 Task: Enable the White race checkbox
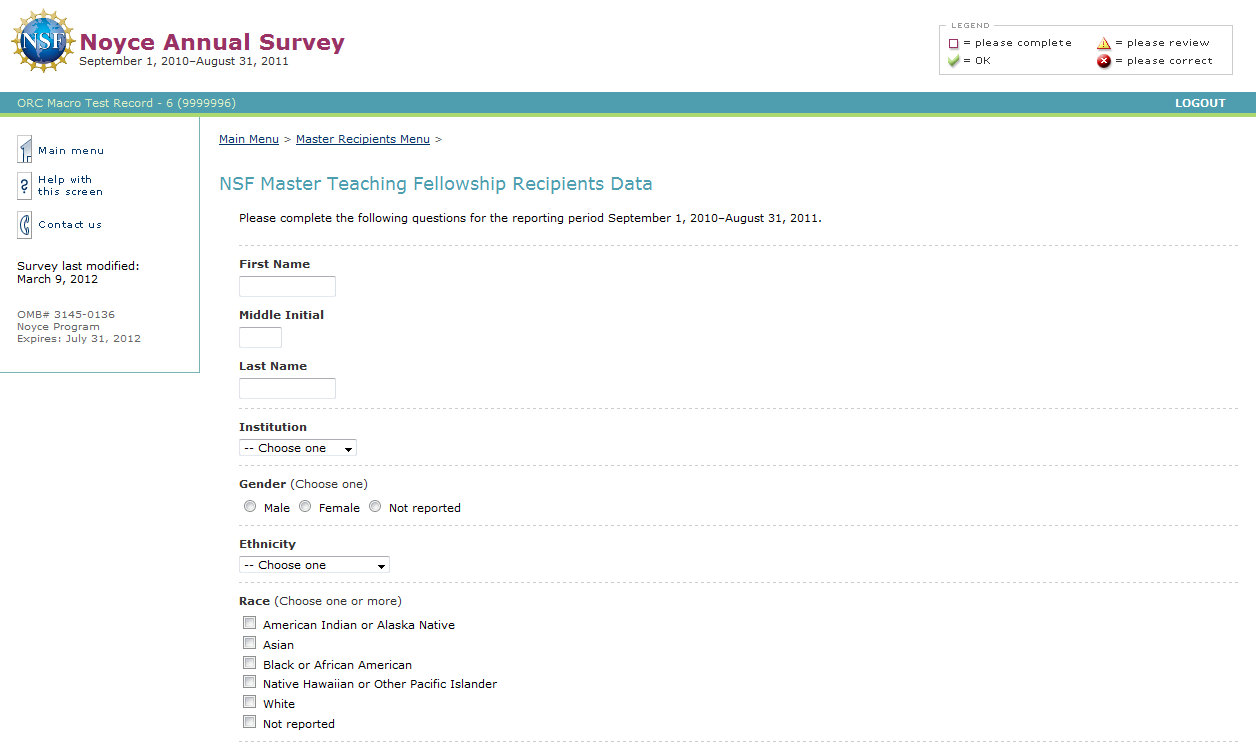(250, 703)
